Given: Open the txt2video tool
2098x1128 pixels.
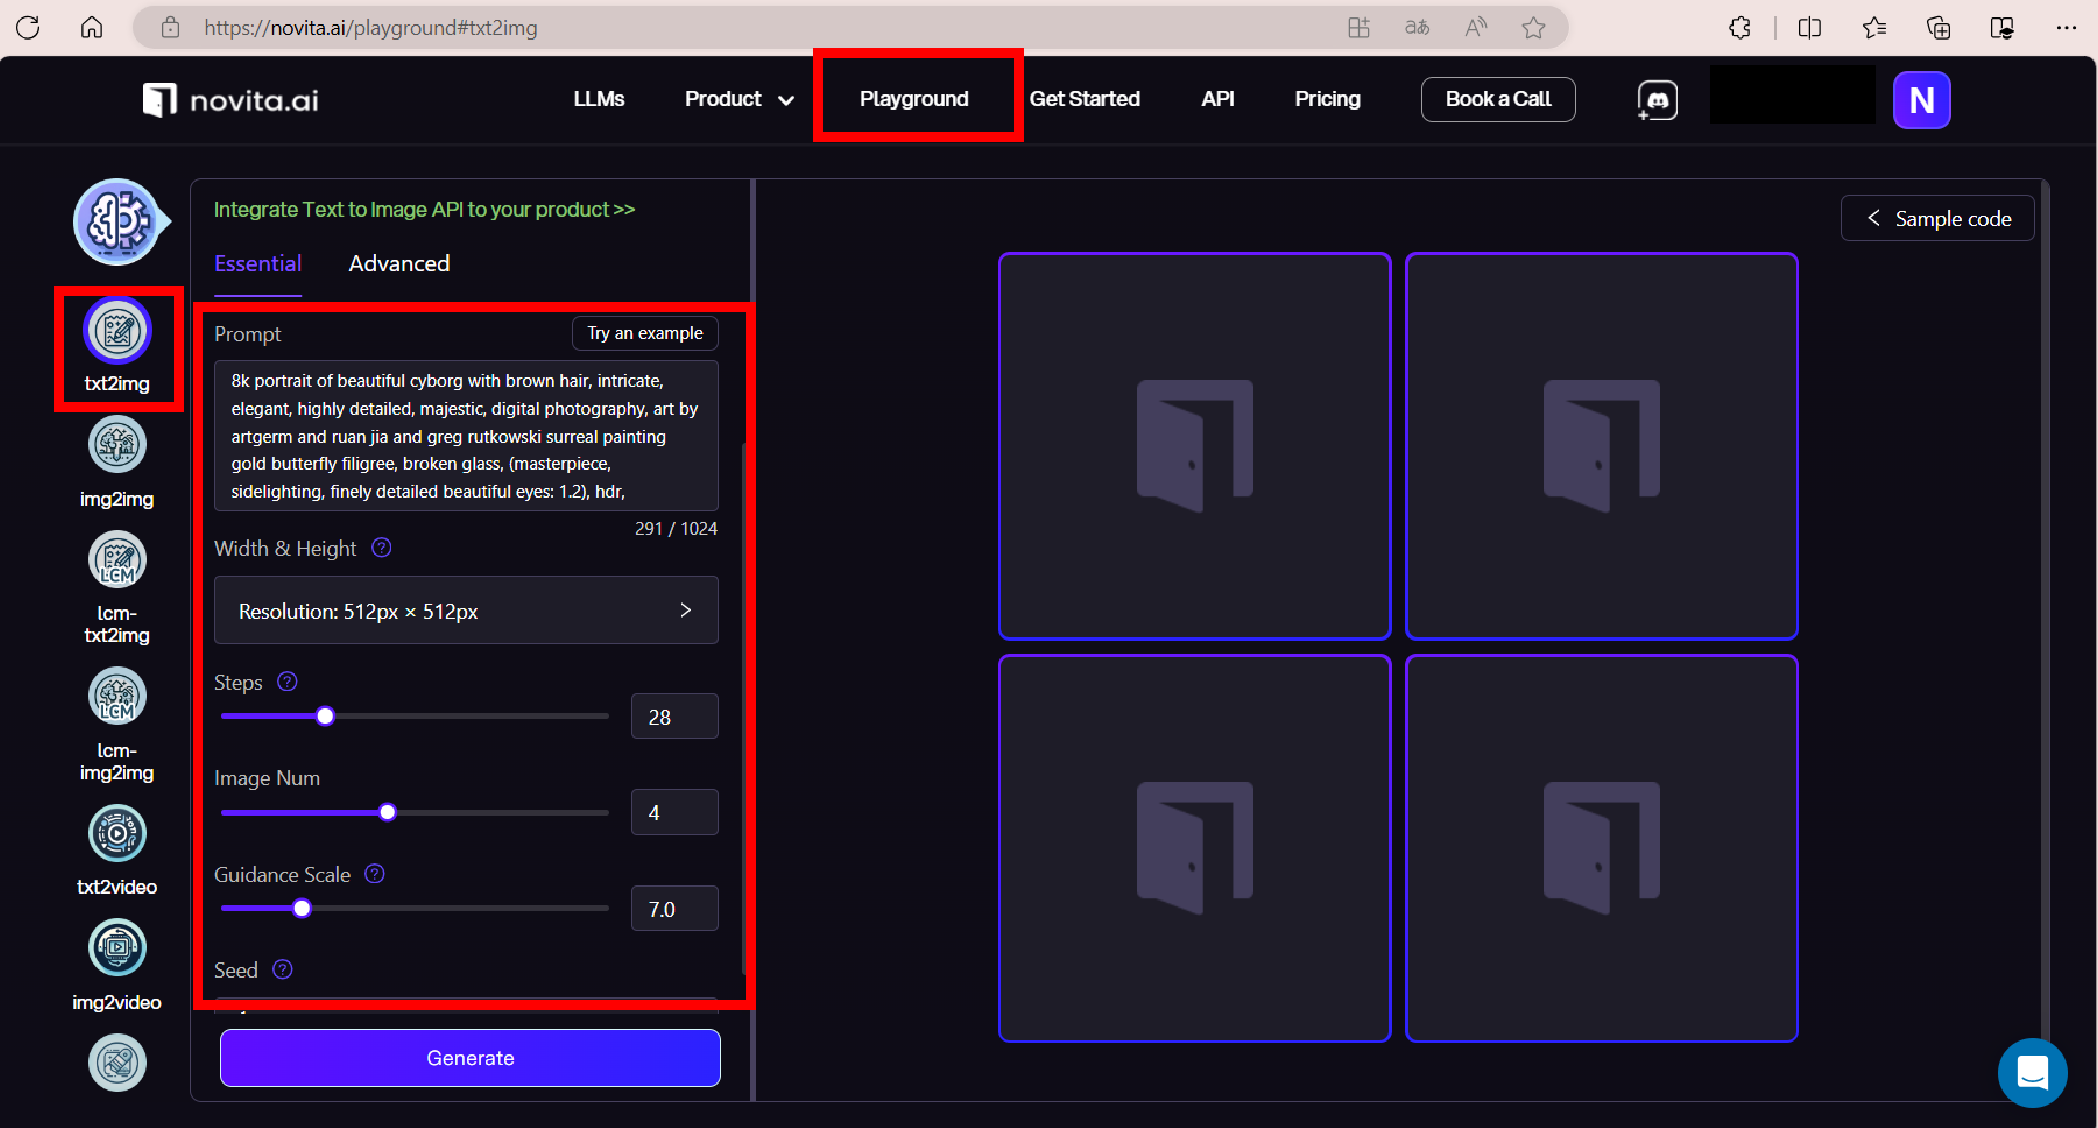Looking at the screenshot, I should click(117, 834).
